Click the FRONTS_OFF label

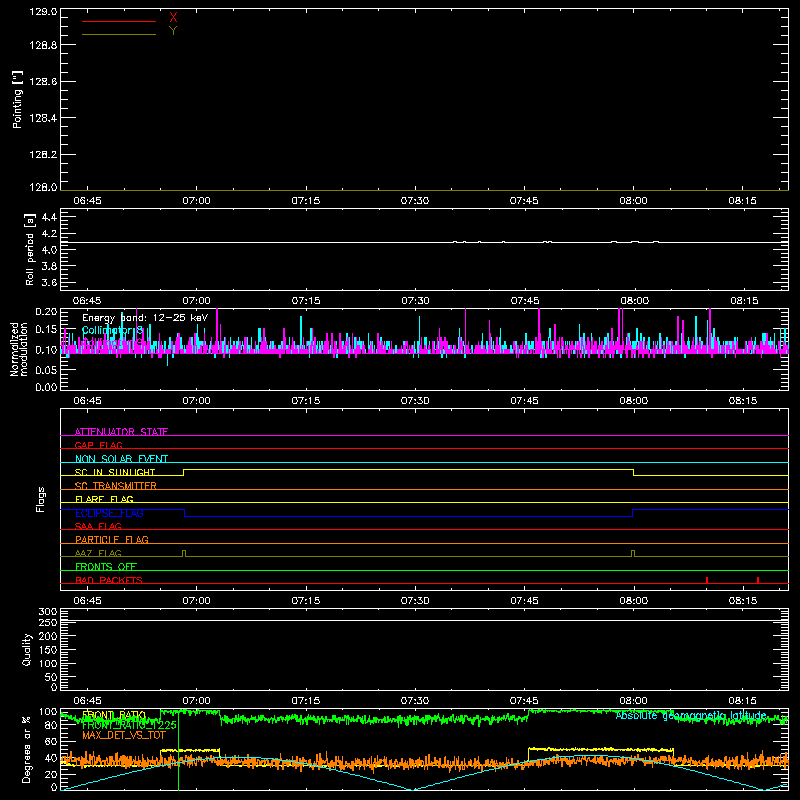click(106, 566)
